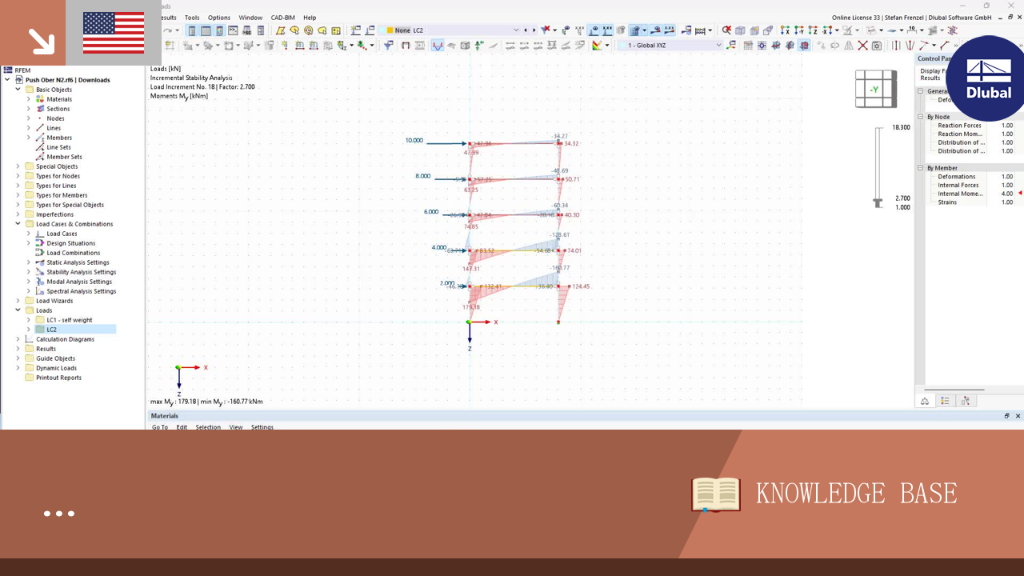The width and height of the screenshot is (1024, 576).
Task: Collapse the Loads tree node
Action: [x=18, y=310]
